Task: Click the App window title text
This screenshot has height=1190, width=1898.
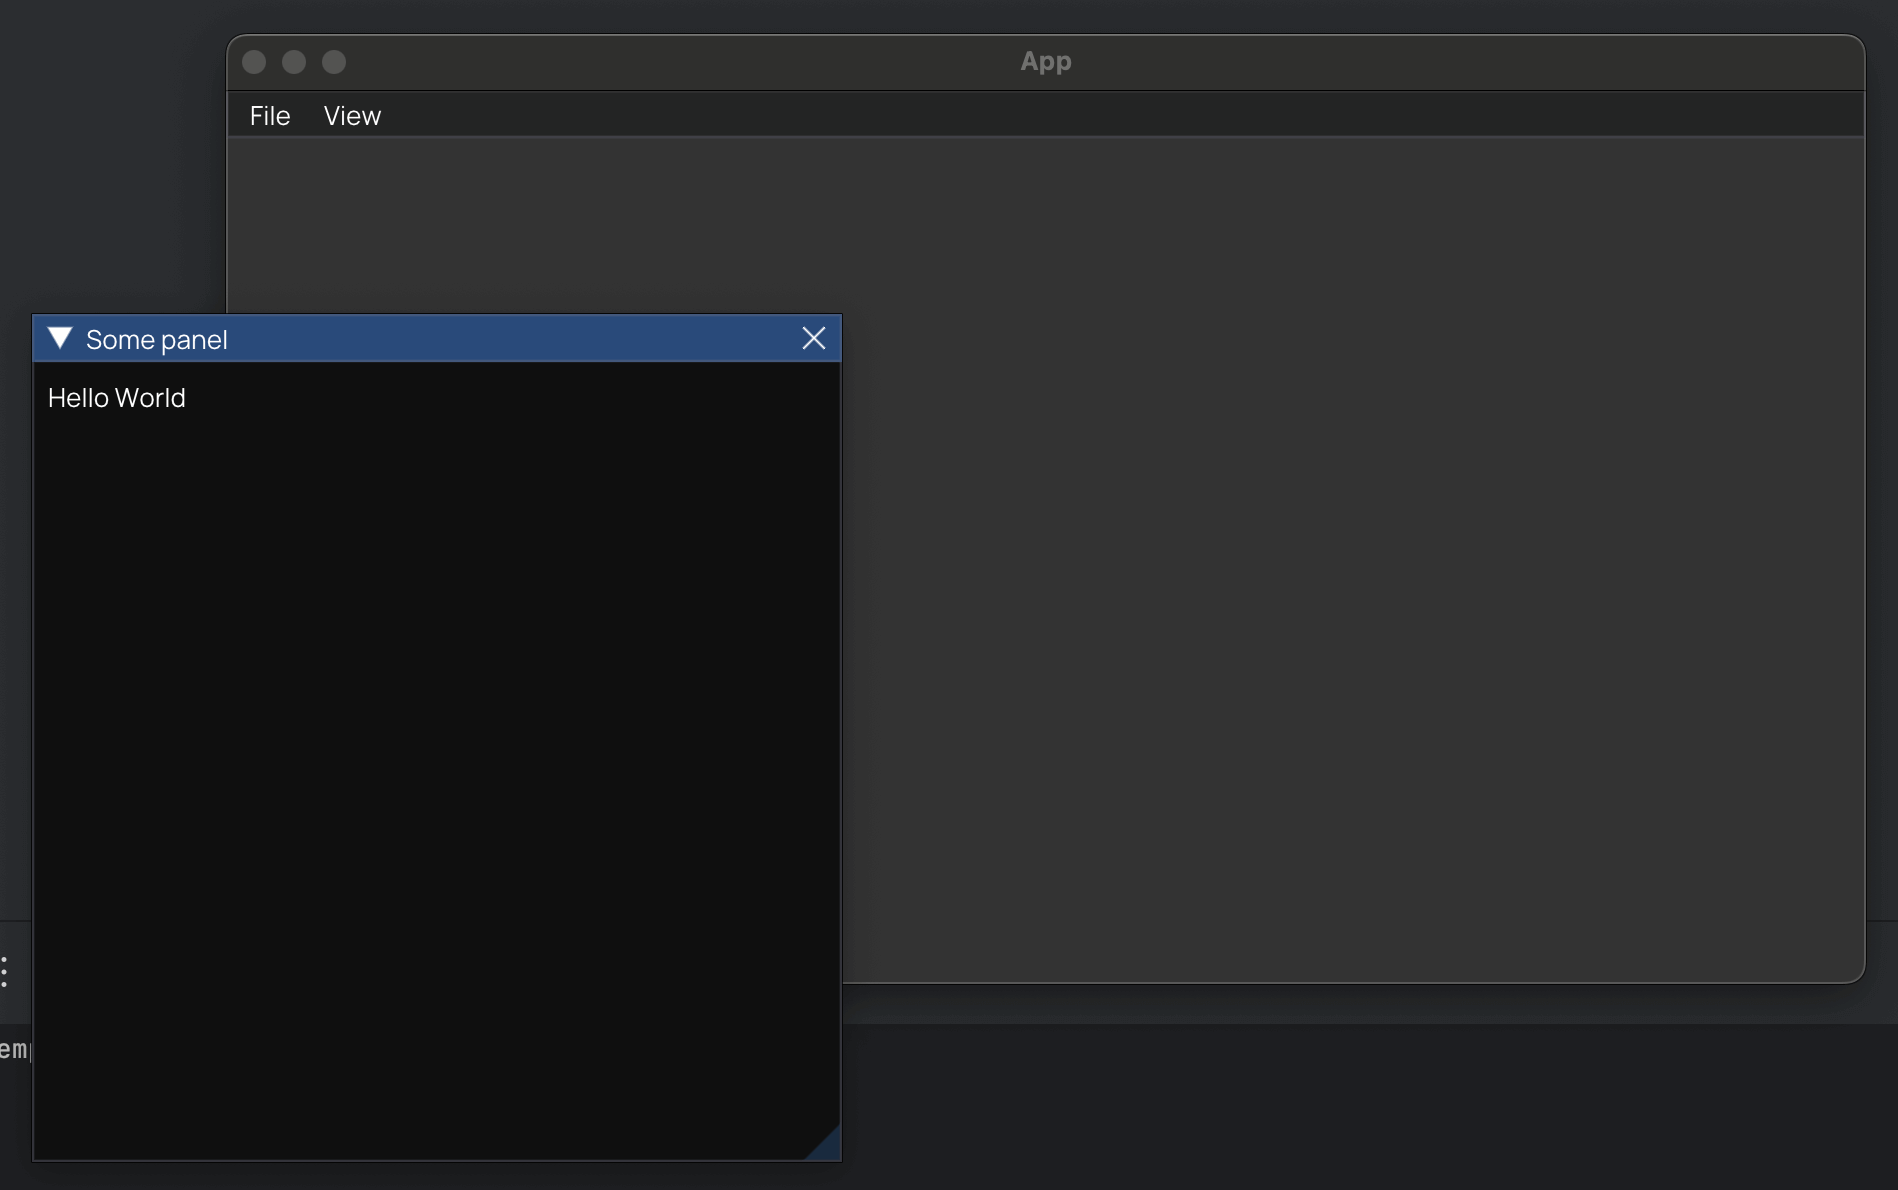Action: [1046, 62]
